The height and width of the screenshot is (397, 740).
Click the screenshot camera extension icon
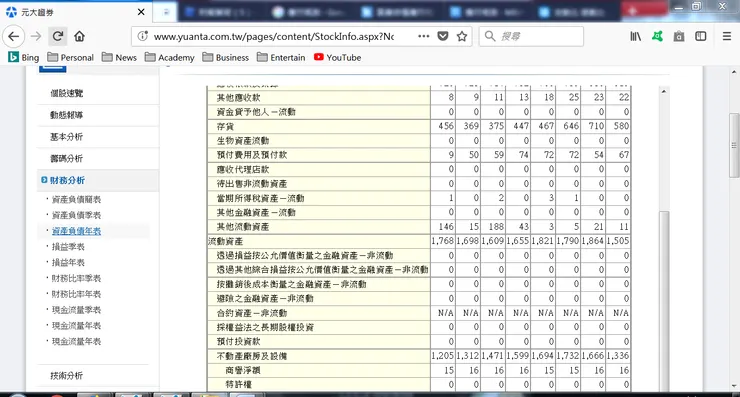click(x=679, y=36)
